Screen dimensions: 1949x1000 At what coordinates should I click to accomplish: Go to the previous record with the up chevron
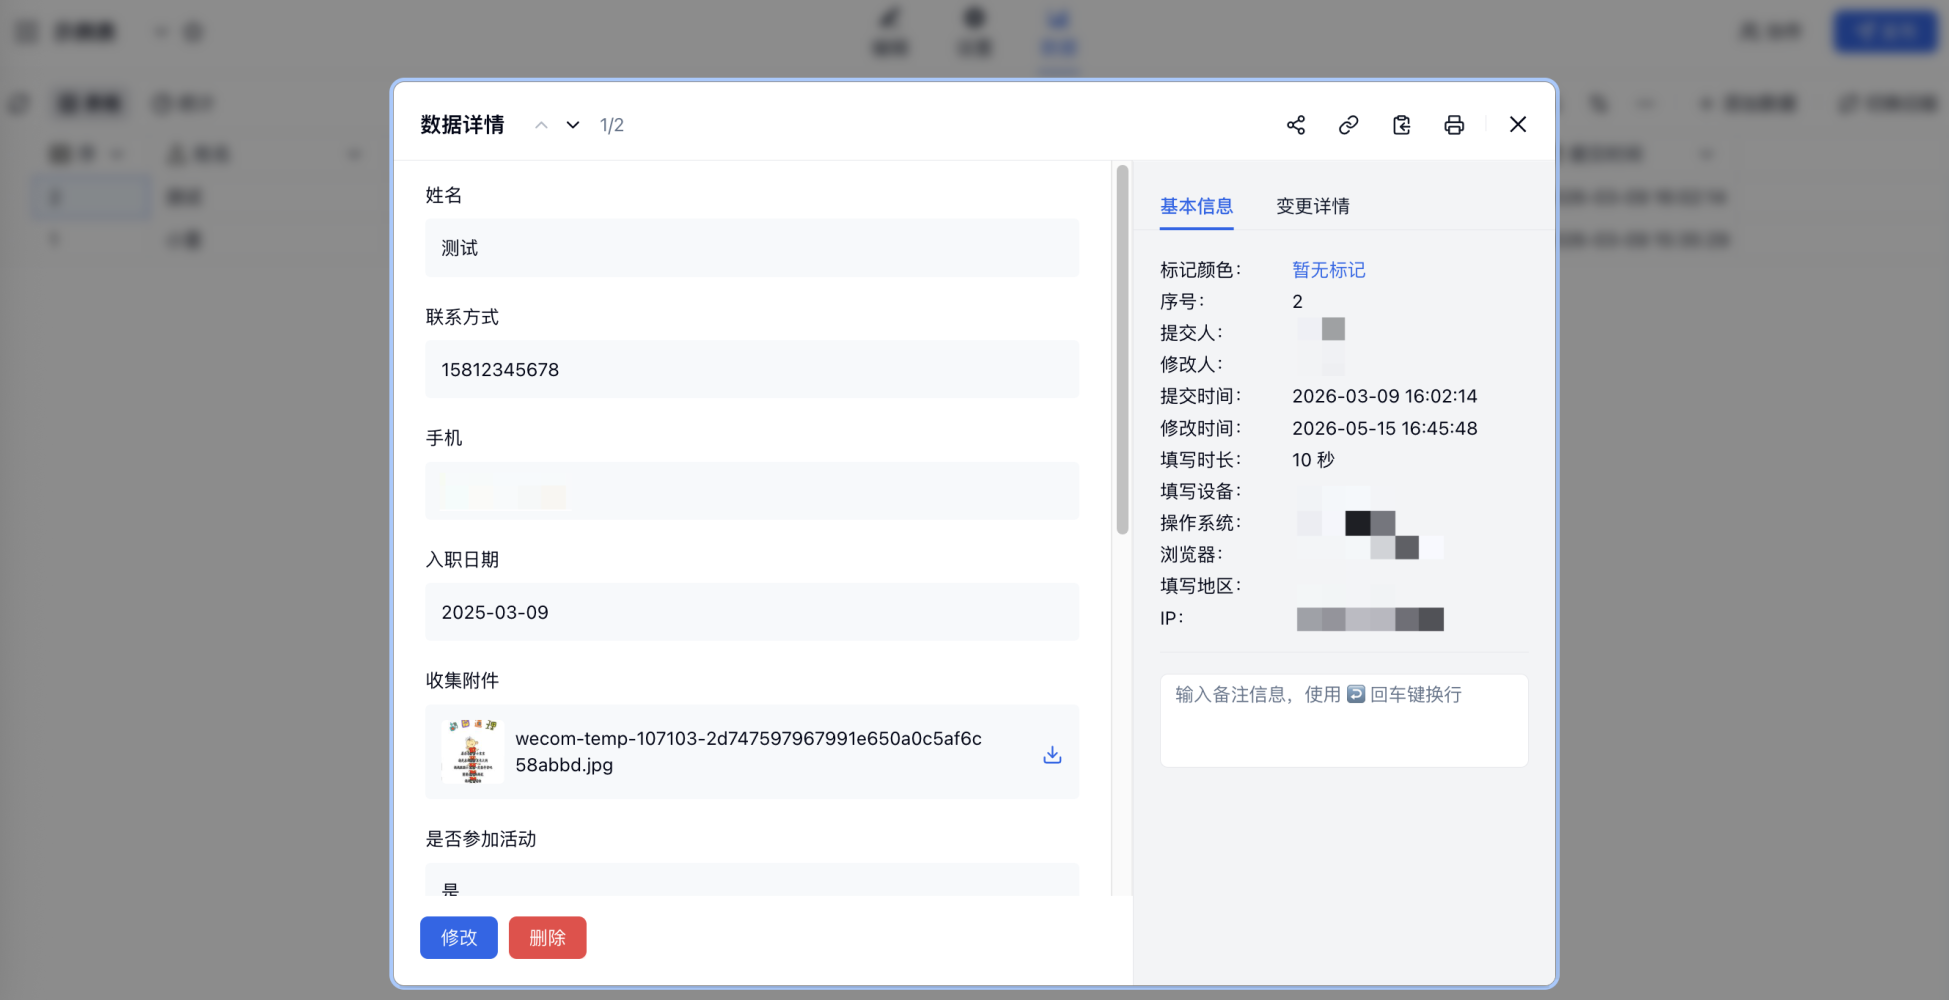pyautogui.click(x=541, y=125)
